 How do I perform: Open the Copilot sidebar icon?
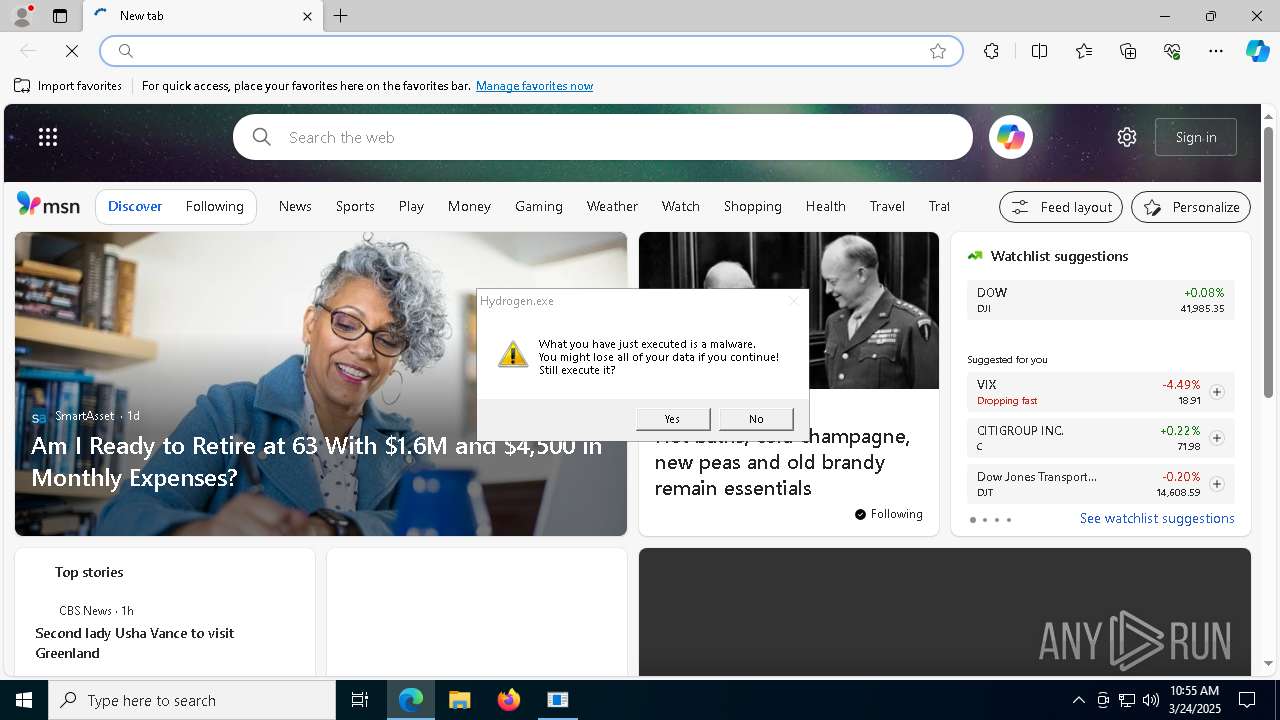(x=1257, y=51)
